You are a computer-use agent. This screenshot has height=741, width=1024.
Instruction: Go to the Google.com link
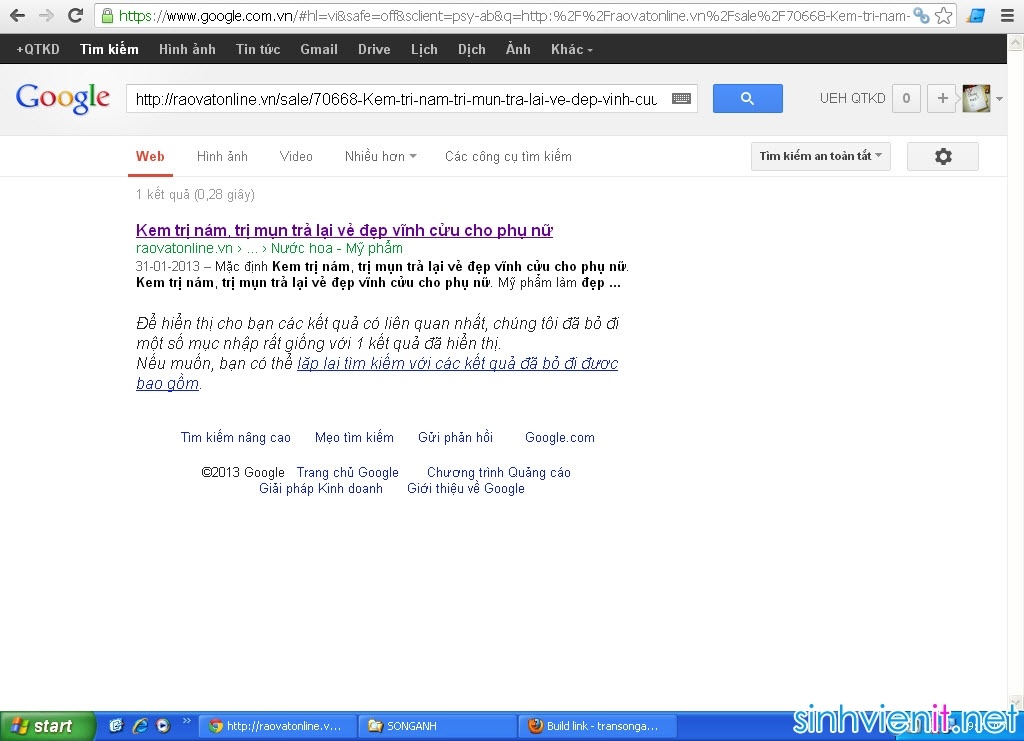(560, 437)
